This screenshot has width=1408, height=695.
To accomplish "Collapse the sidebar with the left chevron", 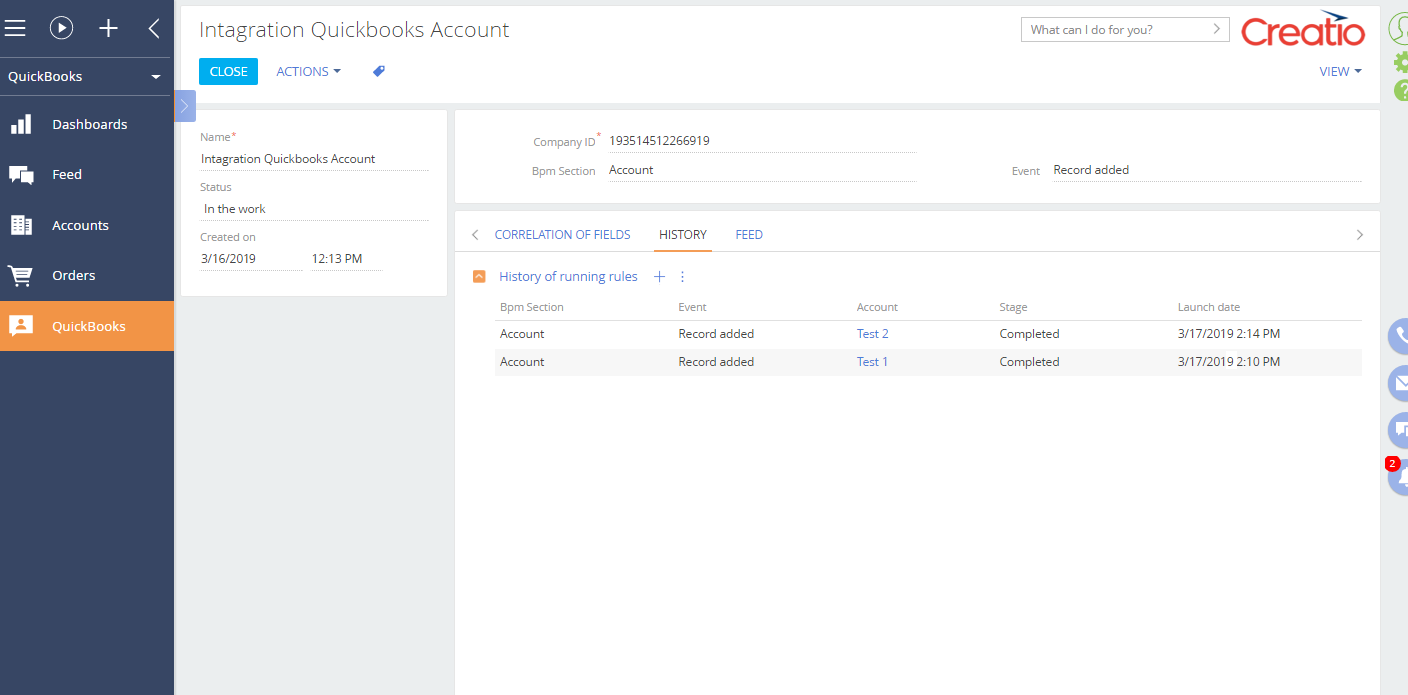I will click(x=154, y=28).
